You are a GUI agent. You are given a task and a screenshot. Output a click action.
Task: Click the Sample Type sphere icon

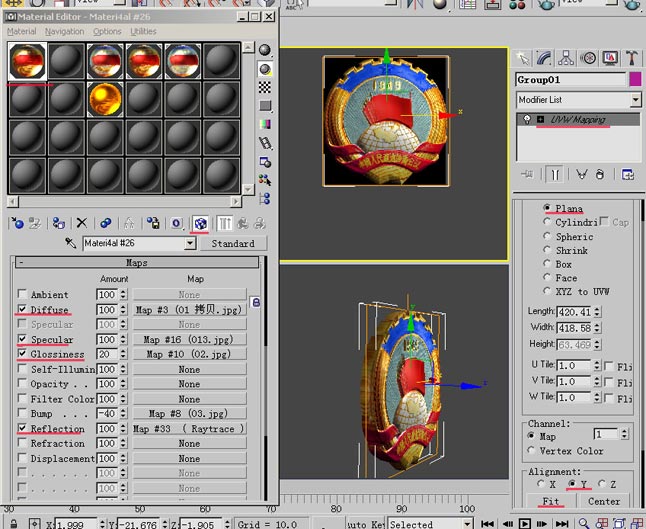click(265, 51)
